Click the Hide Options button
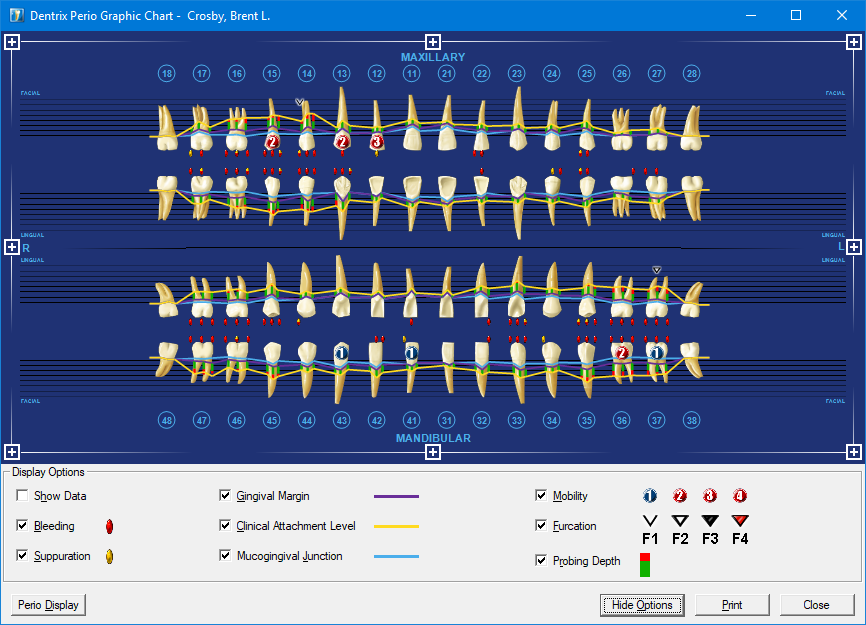This screenshot has height=625, width=866. click(643, 605)
